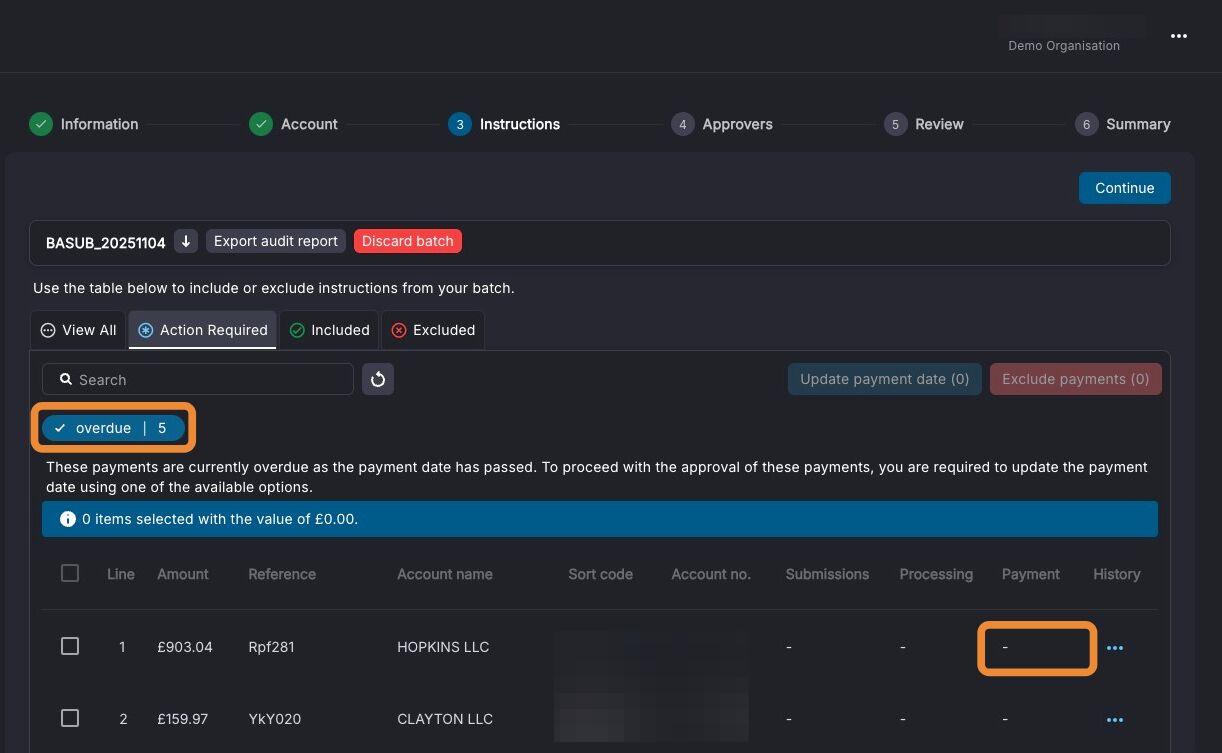Click the green check icon on Information step
Image resolution: width=1222 pixels, height=753 pixels.
click(40, 124)
